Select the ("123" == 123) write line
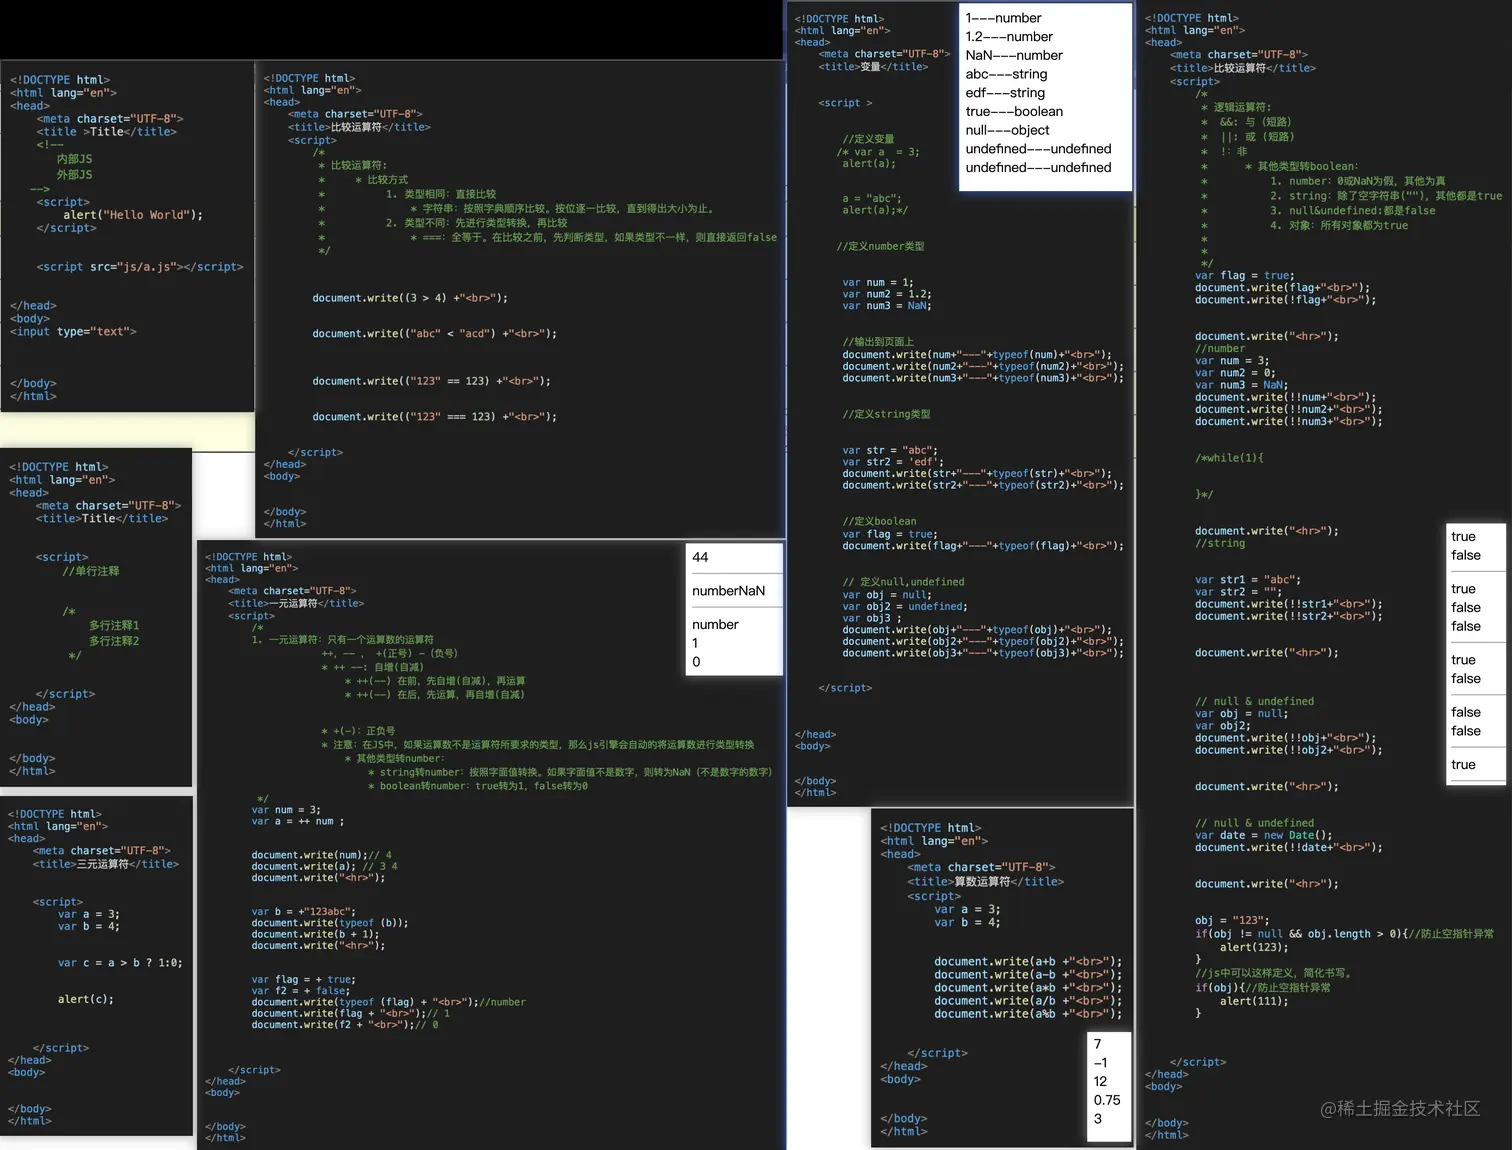The height and width of the screenshot is (1150, 1512). pyautogui.click(x=431, y=381)
